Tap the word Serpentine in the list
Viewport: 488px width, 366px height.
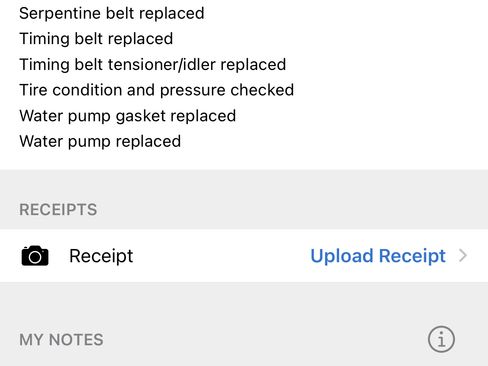point(60,14)
